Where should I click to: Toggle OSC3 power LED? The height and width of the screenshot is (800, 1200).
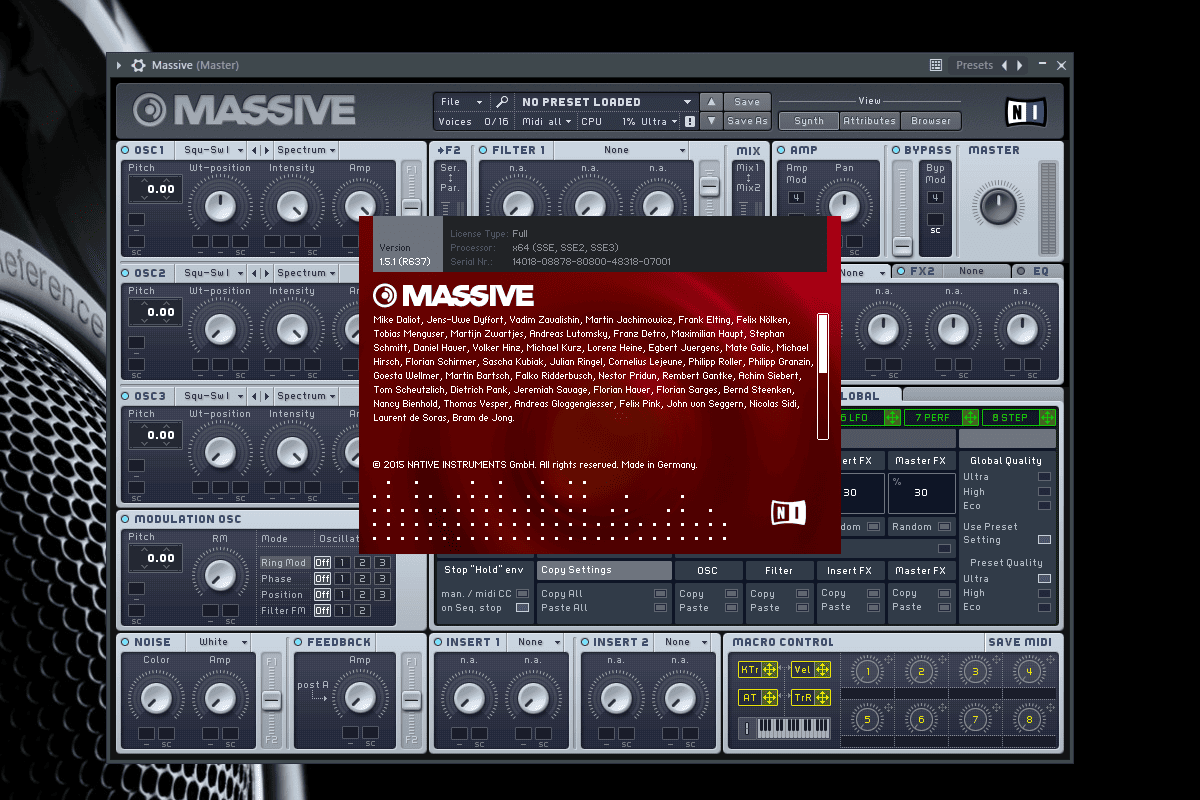126,396
